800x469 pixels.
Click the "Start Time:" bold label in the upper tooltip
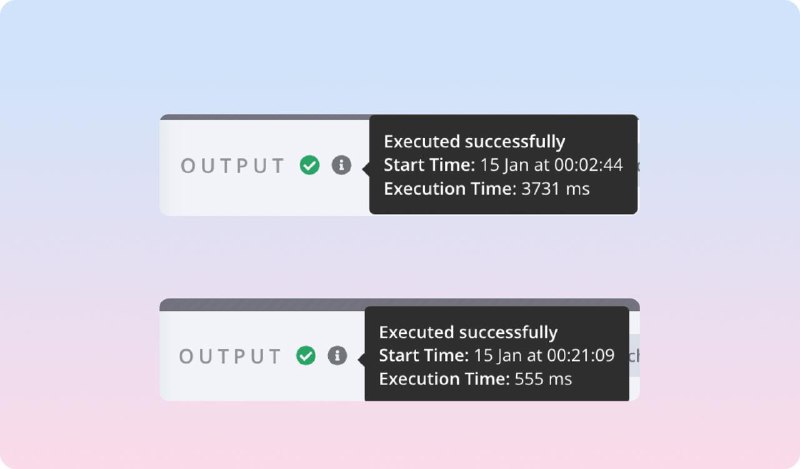point(429,165)
